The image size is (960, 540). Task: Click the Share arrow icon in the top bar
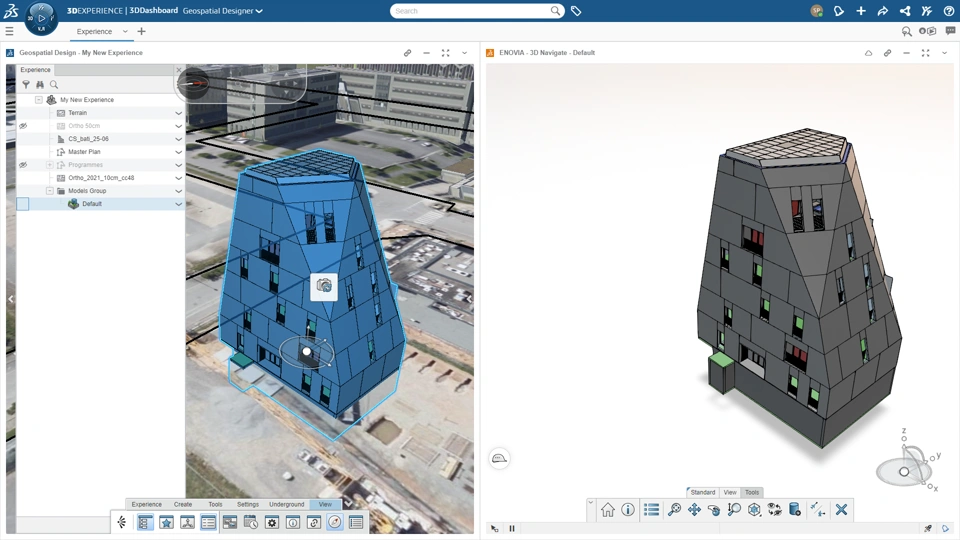tap(883, 11)
